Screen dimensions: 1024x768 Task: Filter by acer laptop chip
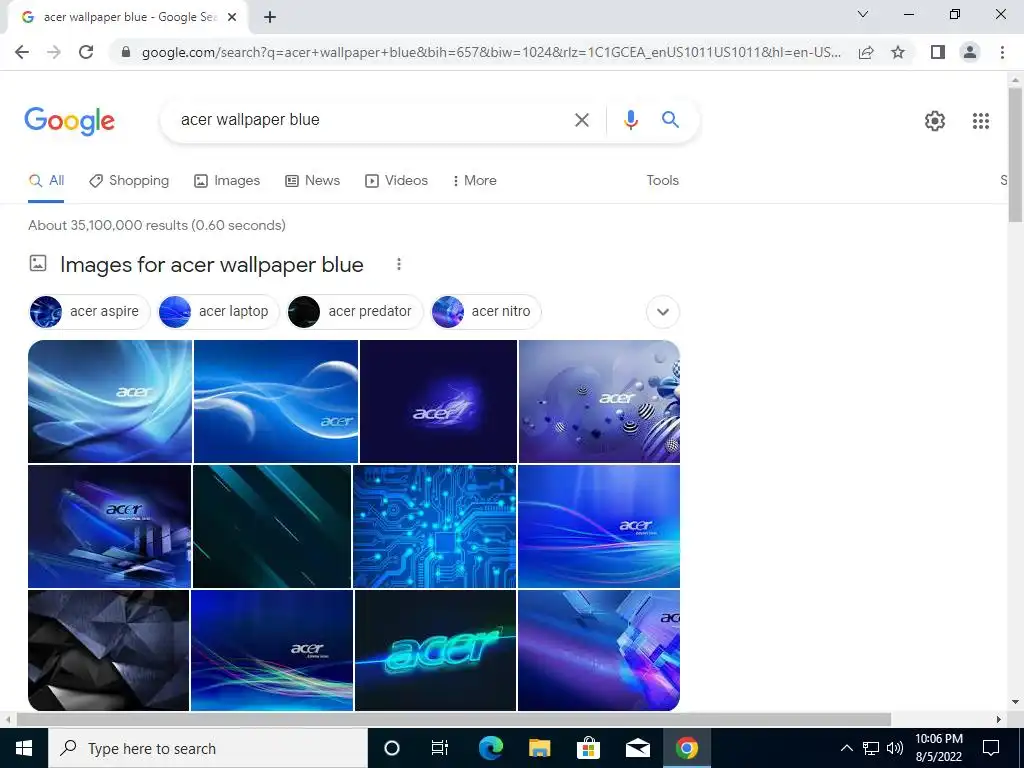tap(219, 312)
